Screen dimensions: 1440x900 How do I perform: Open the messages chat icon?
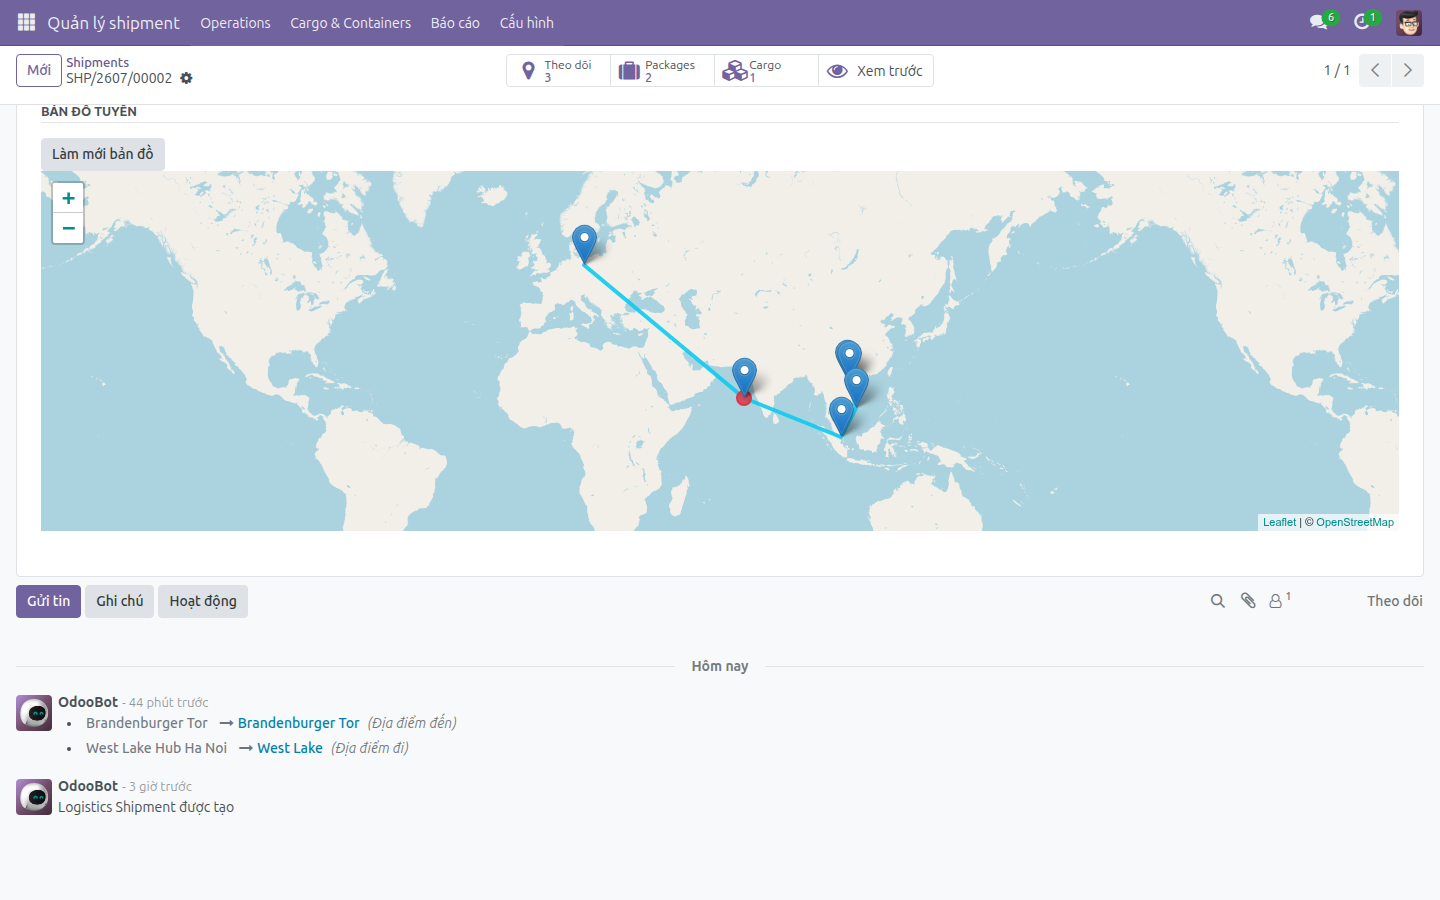(1319, 22)
